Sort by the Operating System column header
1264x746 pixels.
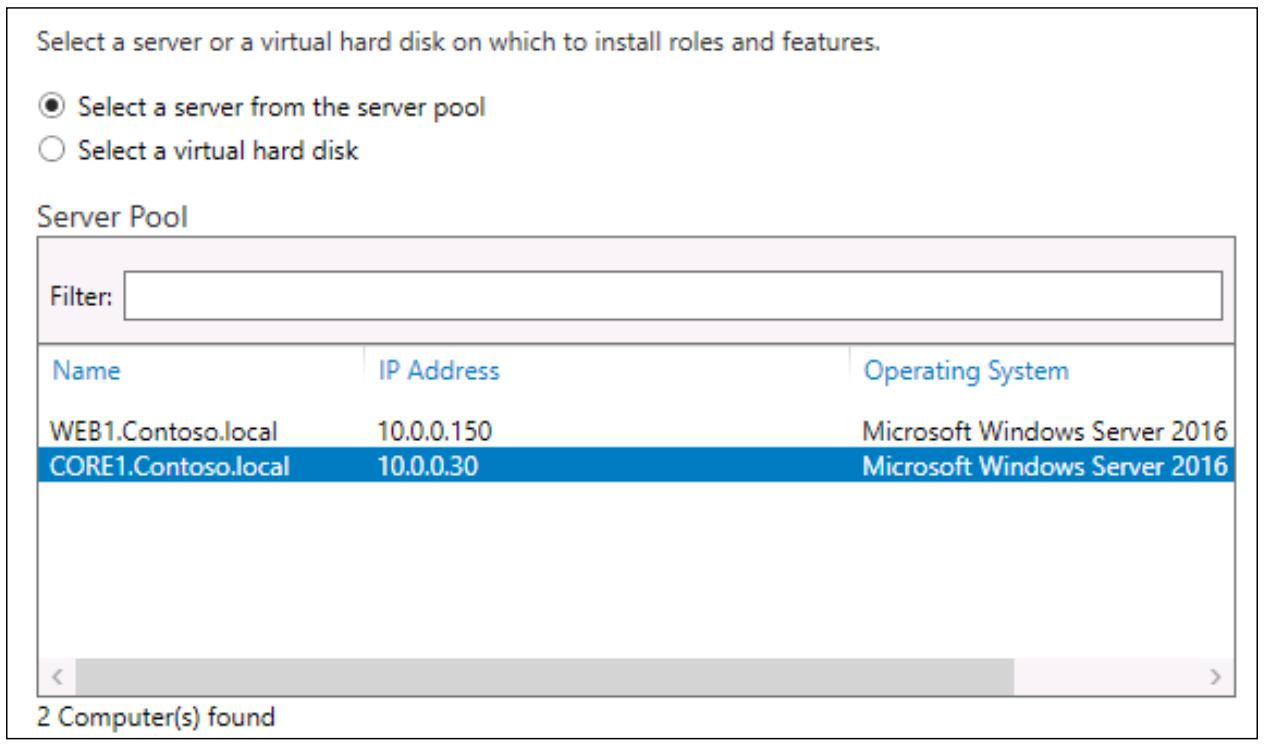tap(965, 371)
